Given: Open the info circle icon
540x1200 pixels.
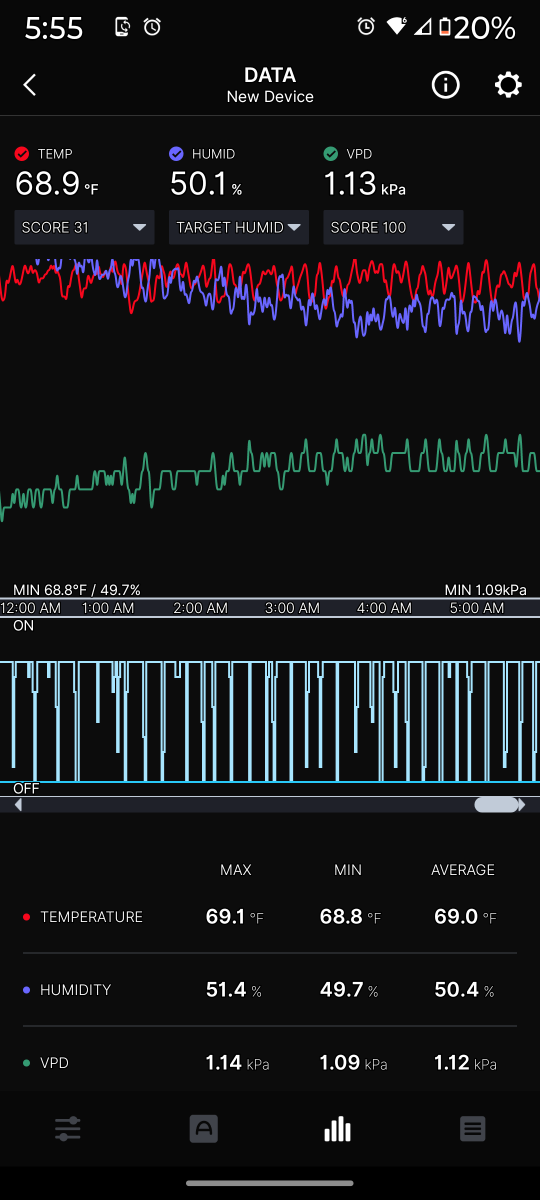Looking at the screenshot, I should point(445,85).
